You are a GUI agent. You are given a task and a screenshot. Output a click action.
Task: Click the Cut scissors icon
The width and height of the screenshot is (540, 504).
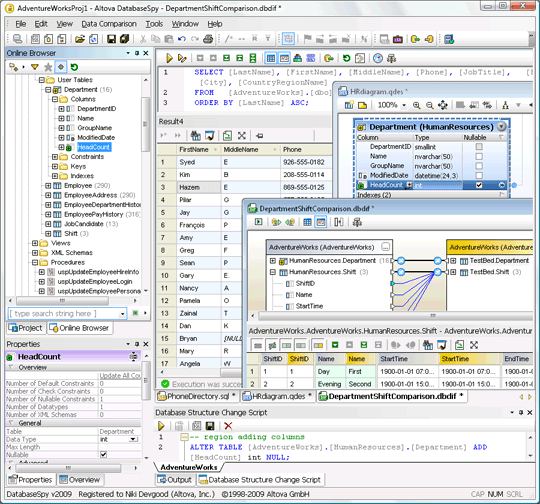pos(143,39)
